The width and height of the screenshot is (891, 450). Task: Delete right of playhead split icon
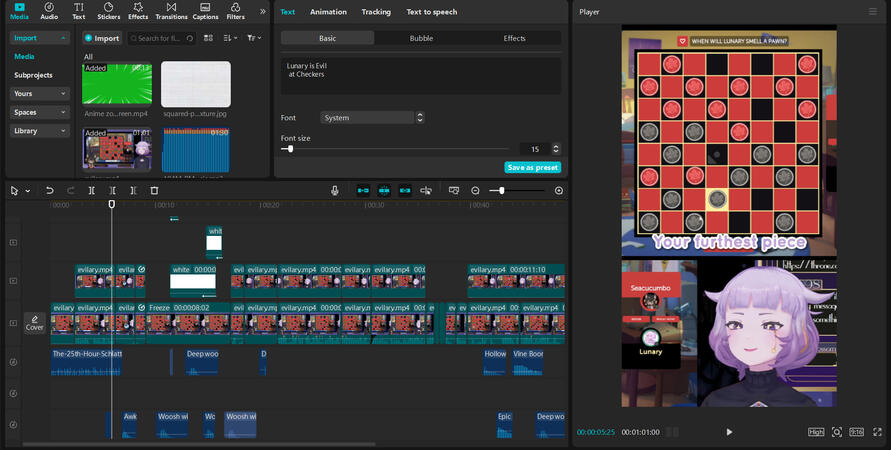133,190
